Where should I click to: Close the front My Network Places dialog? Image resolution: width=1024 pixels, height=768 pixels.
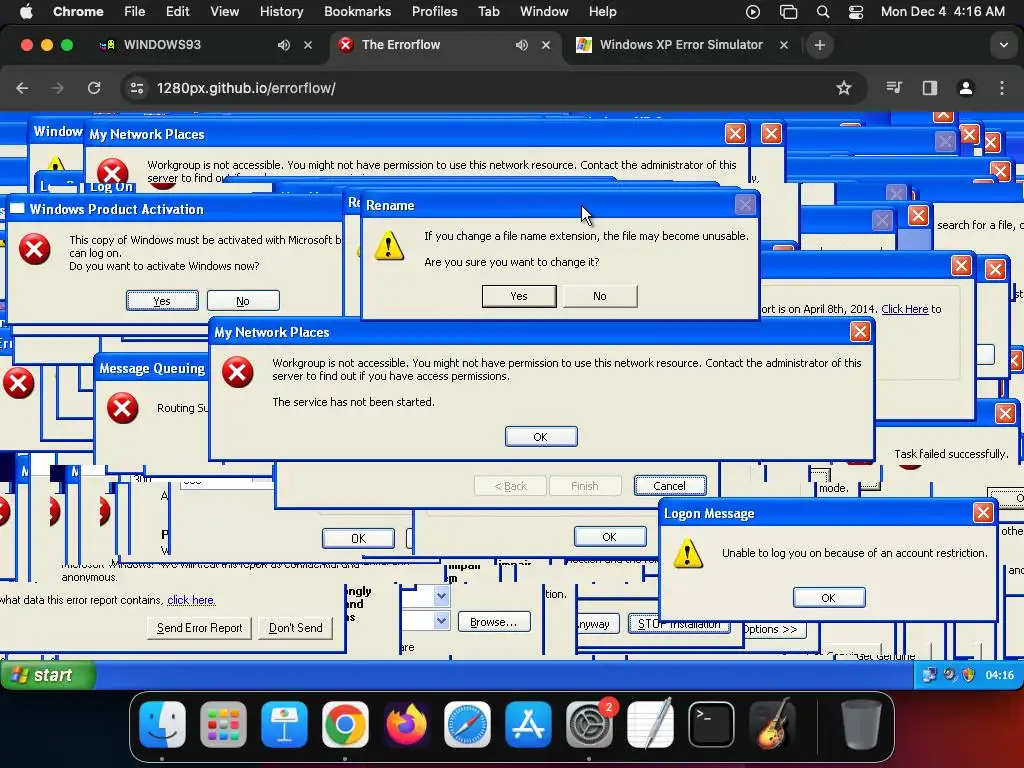860,332
